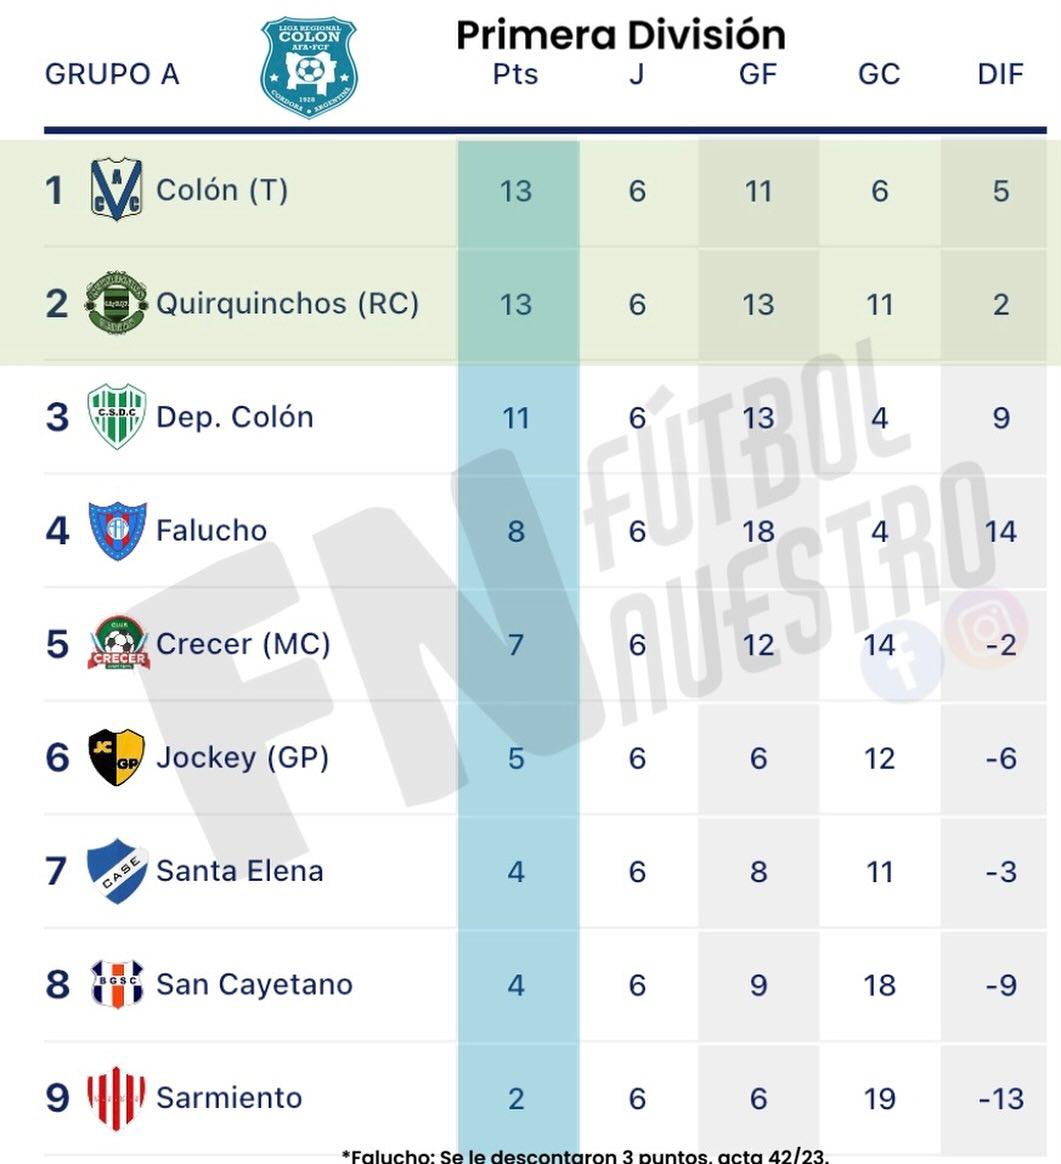Viewport: 1061px width, 1164px height.
Task: Click Jockey (GP) black-yellow shield
Action: [x=116, y=757]
